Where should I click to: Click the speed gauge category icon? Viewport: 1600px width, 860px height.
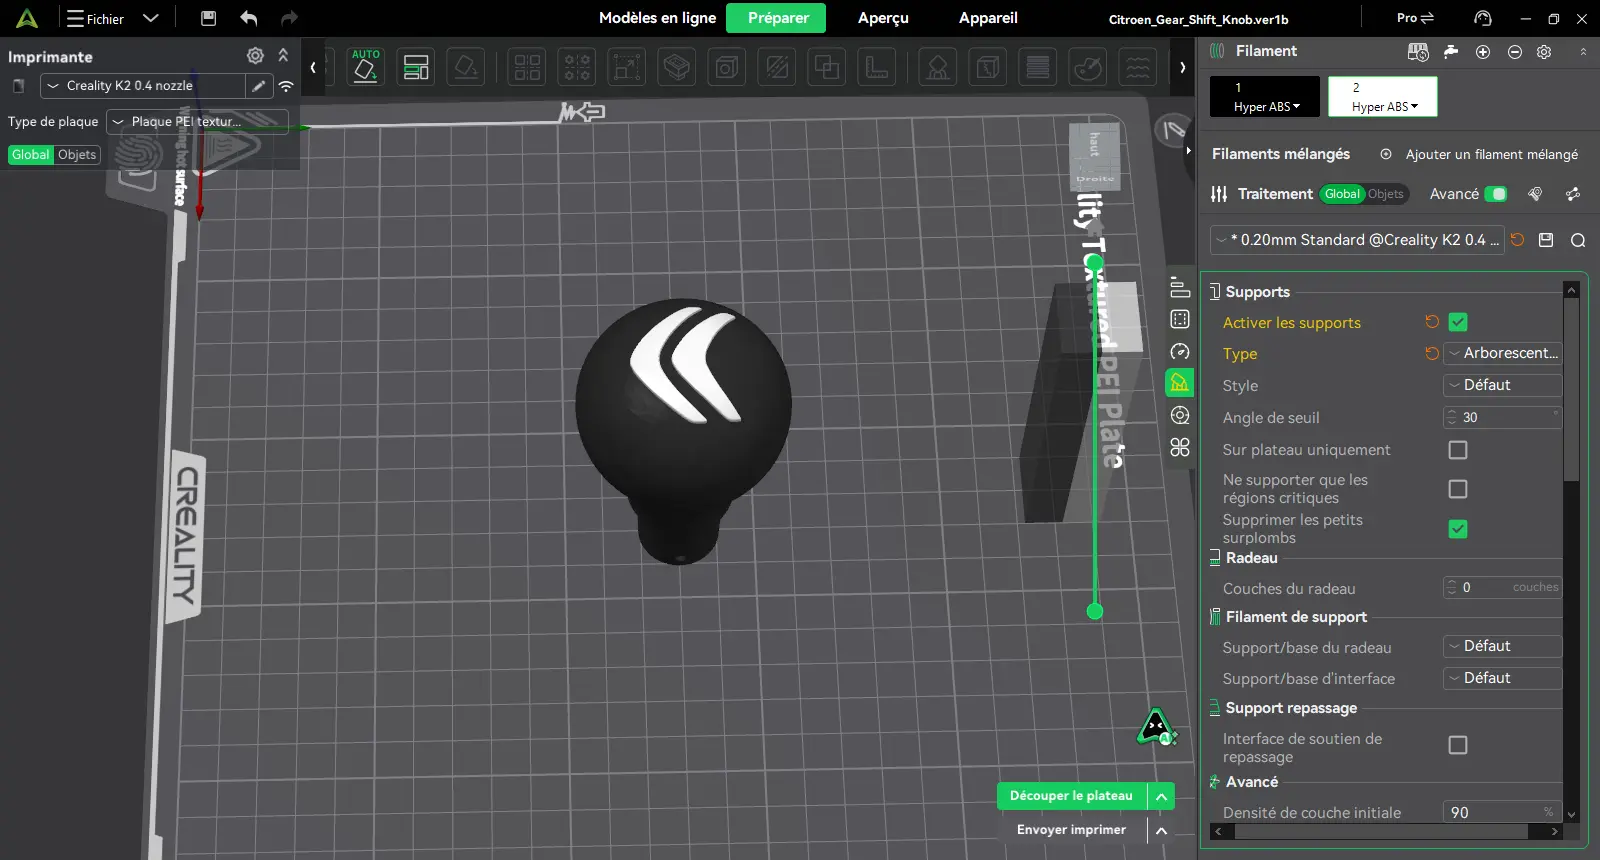[x=1180, y=351]
